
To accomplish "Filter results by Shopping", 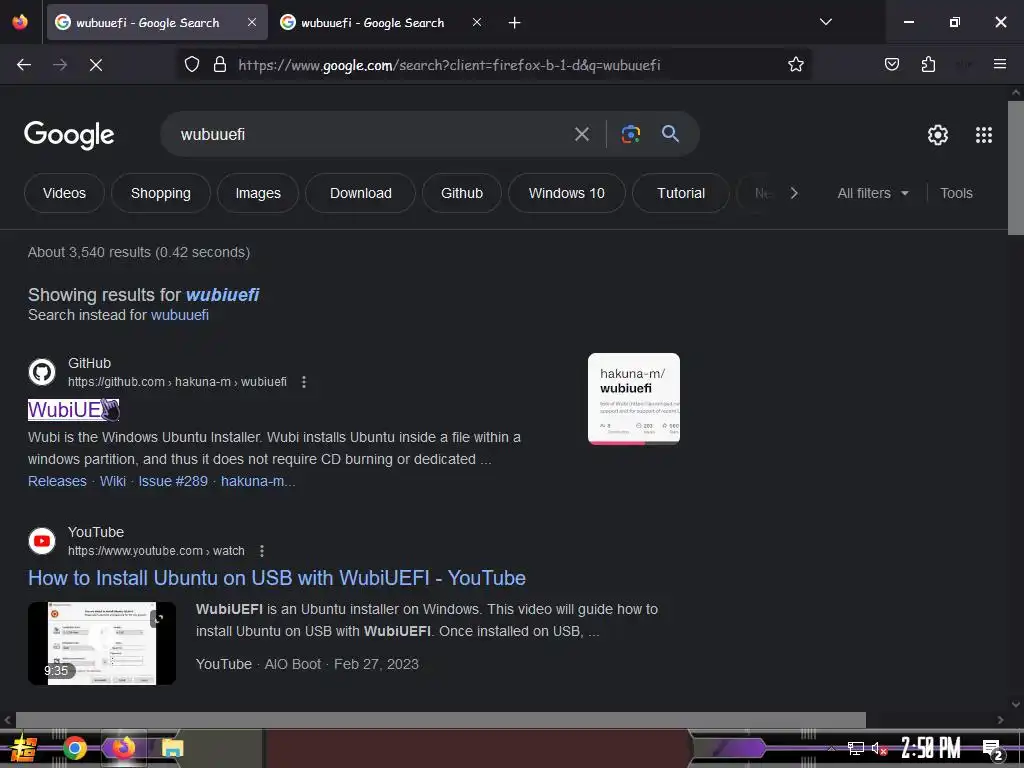I will tap(161, 193).
